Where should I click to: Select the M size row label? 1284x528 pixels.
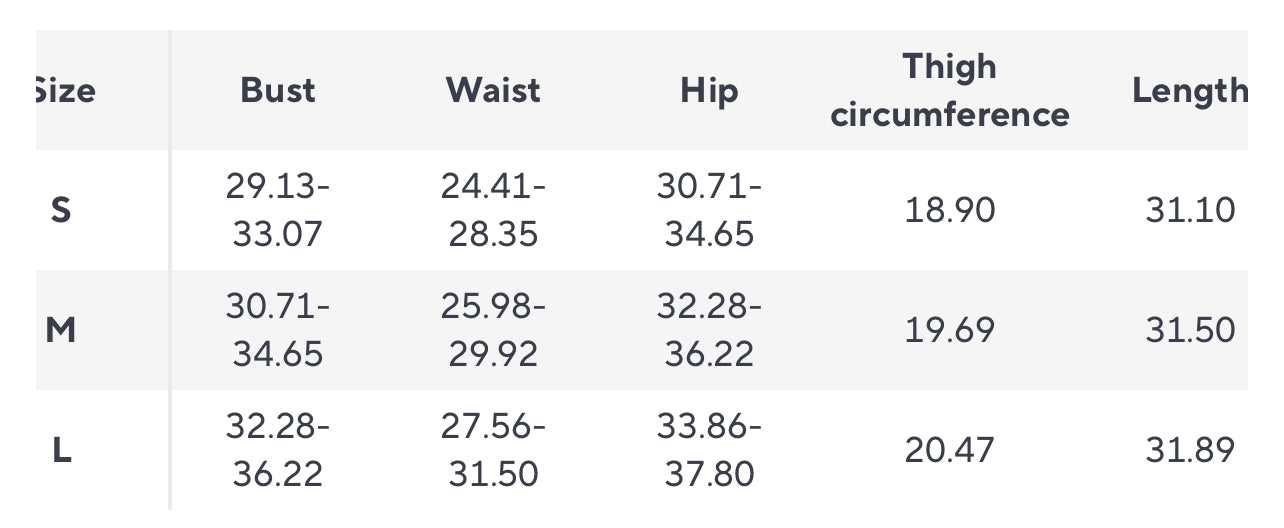click(61, 331)
